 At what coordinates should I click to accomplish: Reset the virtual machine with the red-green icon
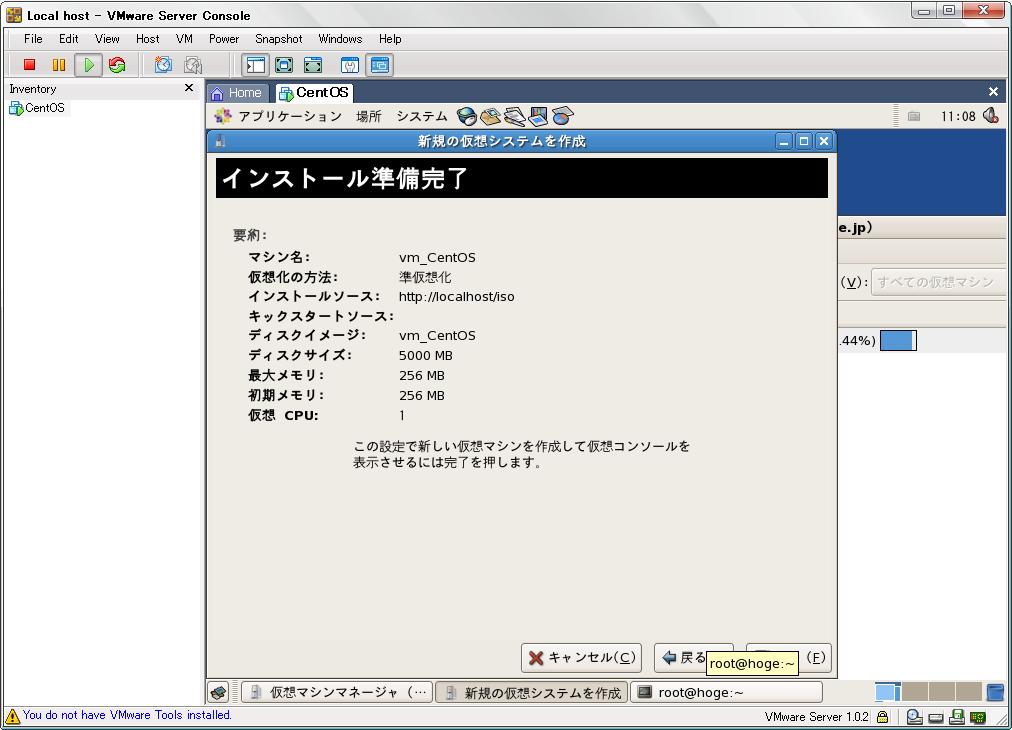click(x=117, y=65)
